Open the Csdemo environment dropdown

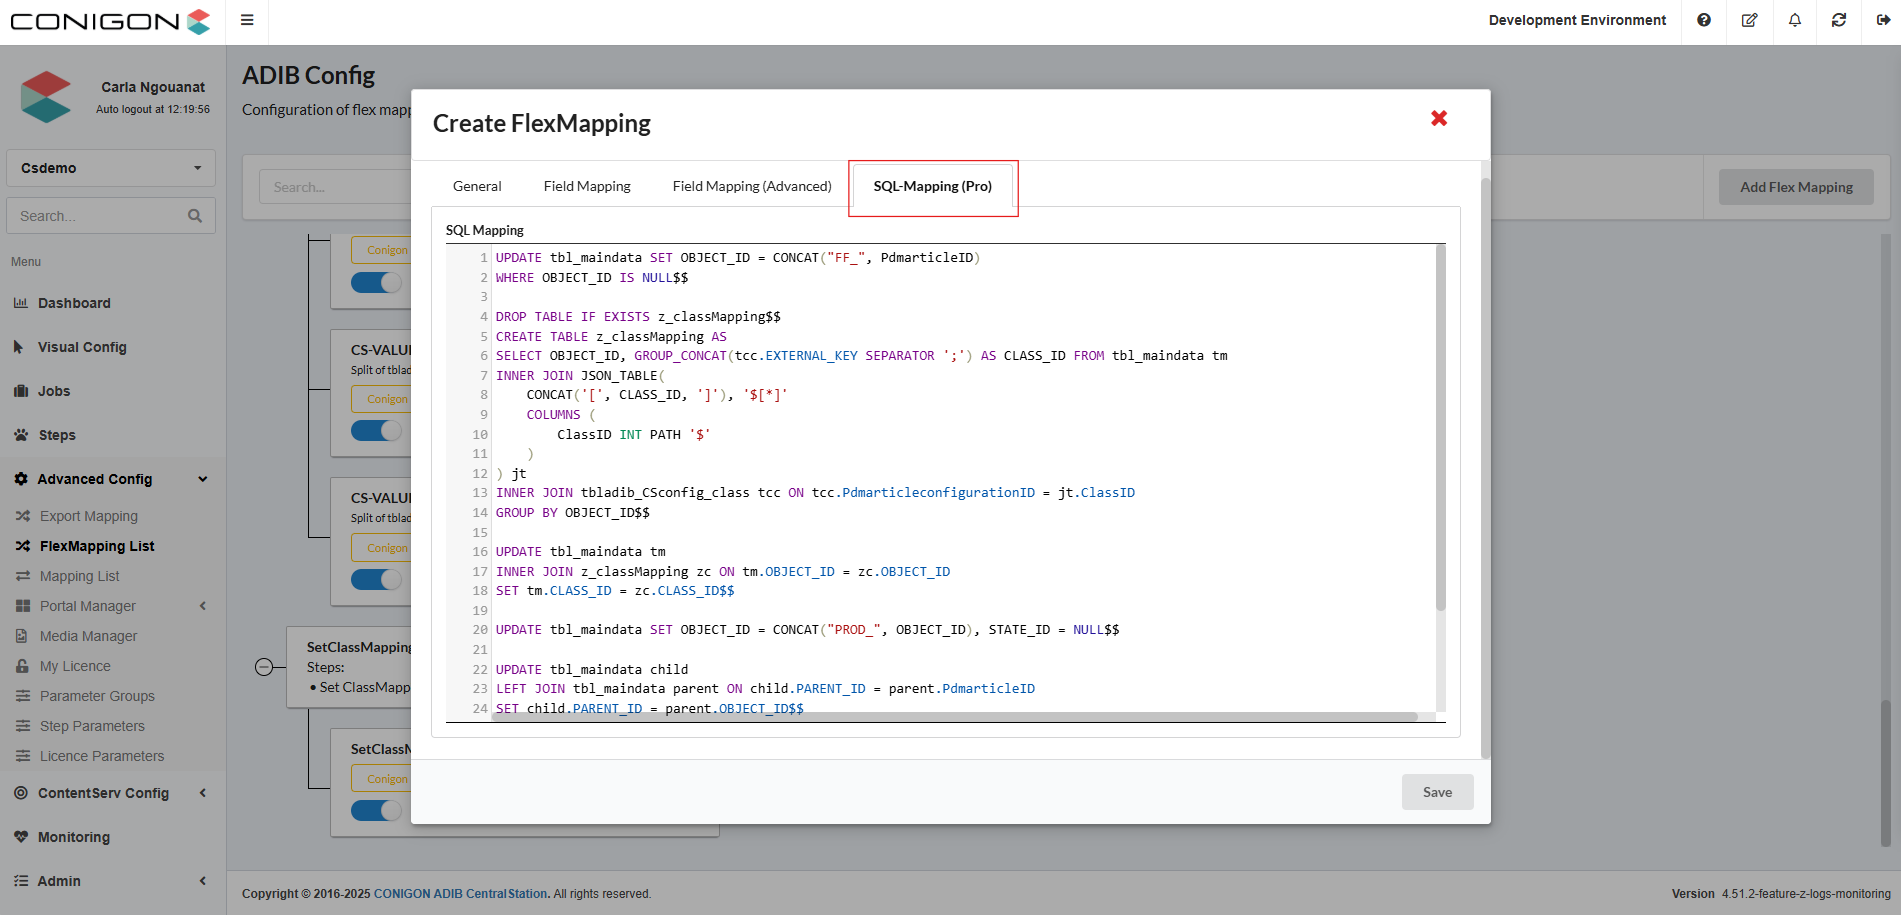[x=111, y=168]
